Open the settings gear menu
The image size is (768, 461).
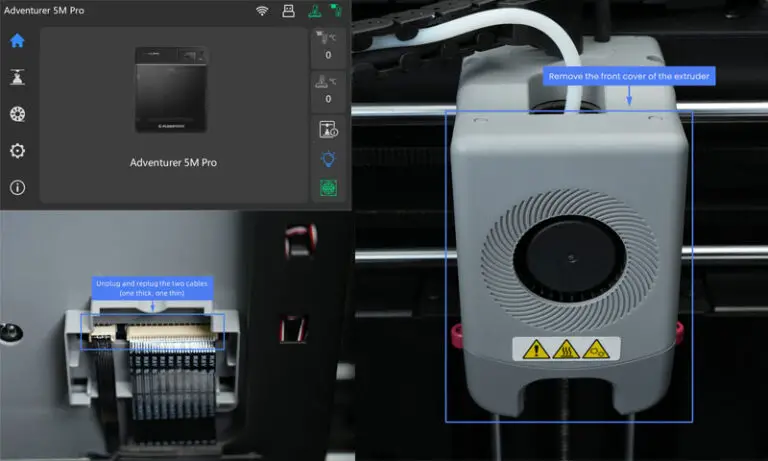(17, 151)
